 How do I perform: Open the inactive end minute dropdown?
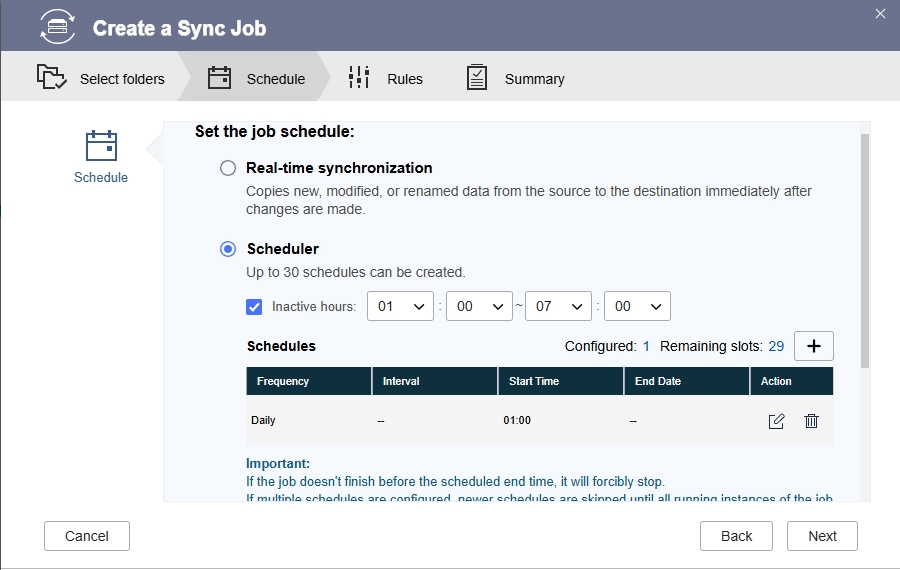pyautogui.click(x=637, y=306)
